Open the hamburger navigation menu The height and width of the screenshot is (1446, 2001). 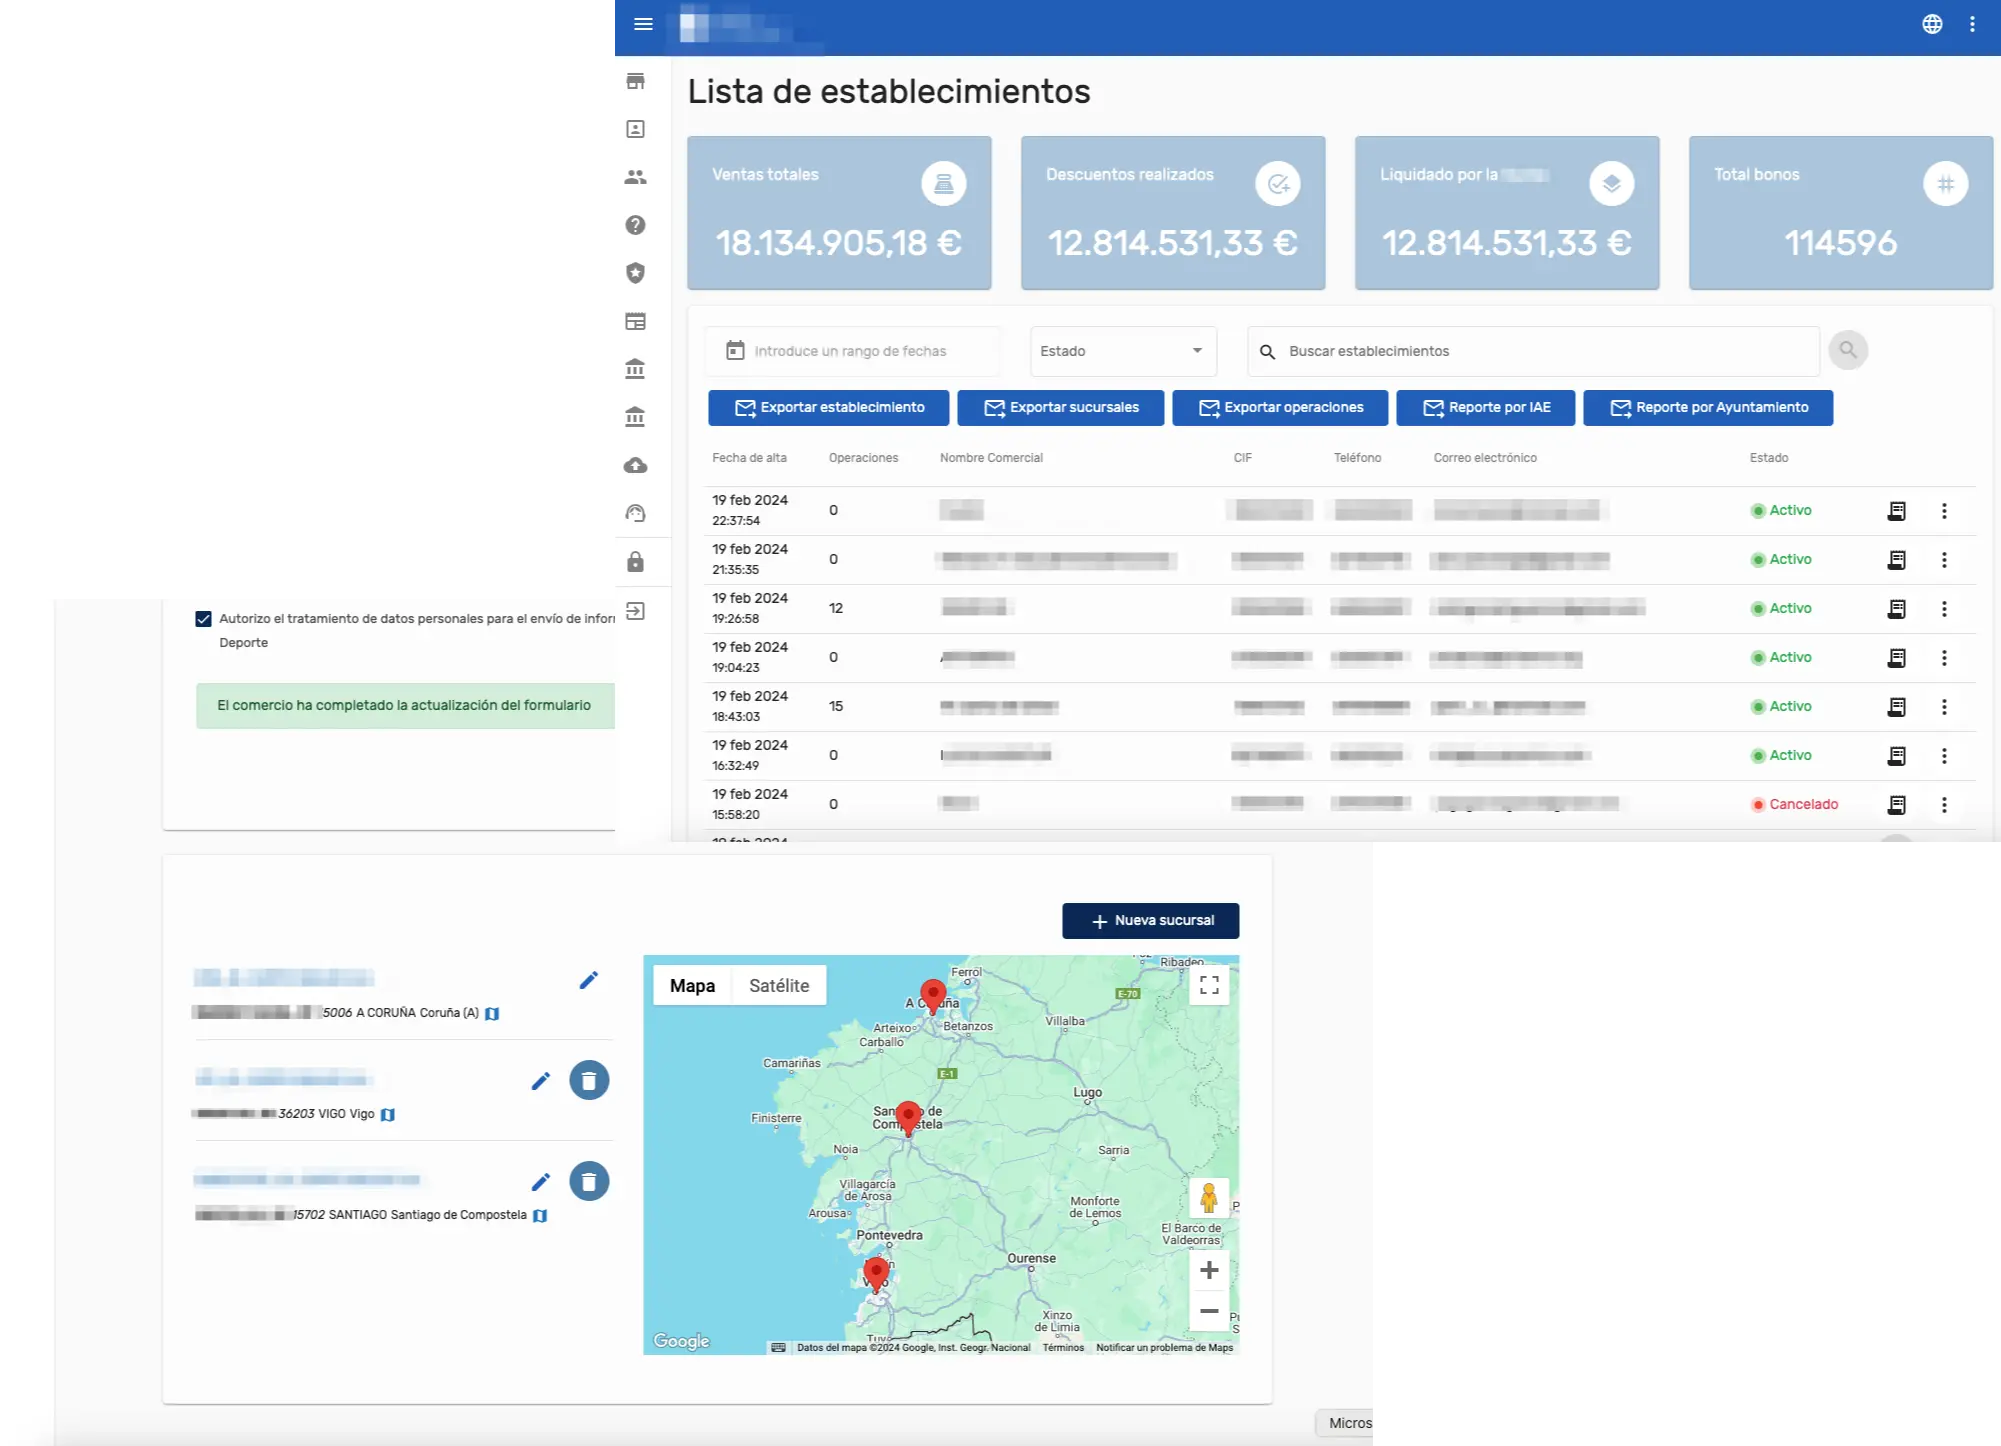coord(643,24)
